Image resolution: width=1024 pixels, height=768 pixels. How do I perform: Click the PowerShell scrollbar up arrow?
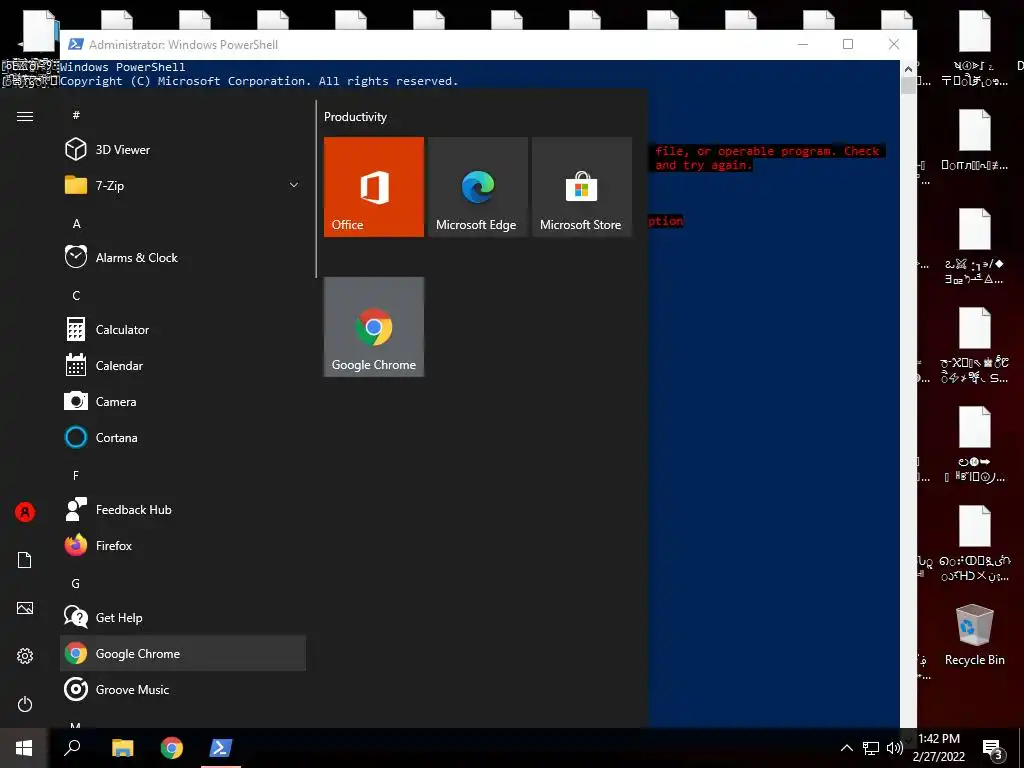(908, 68)
